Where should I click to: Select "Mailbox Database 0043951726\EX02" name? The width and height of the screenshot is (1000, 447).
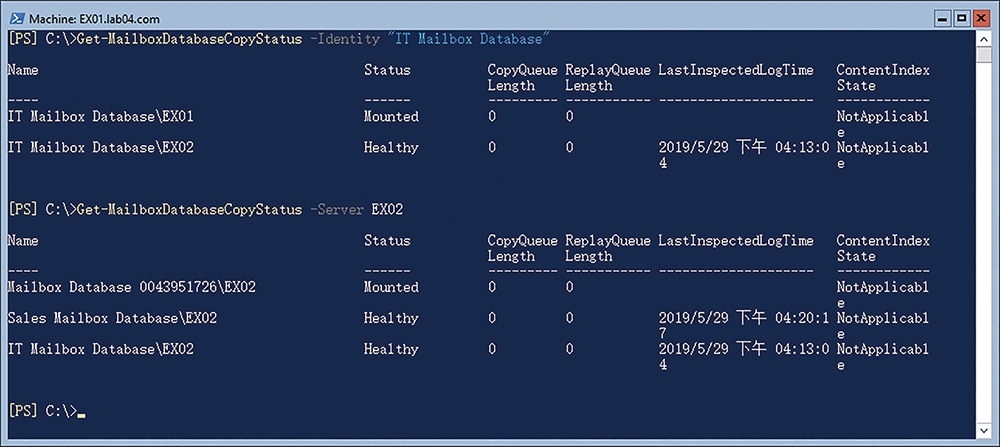pyautogui.click(x=131, y=288)
